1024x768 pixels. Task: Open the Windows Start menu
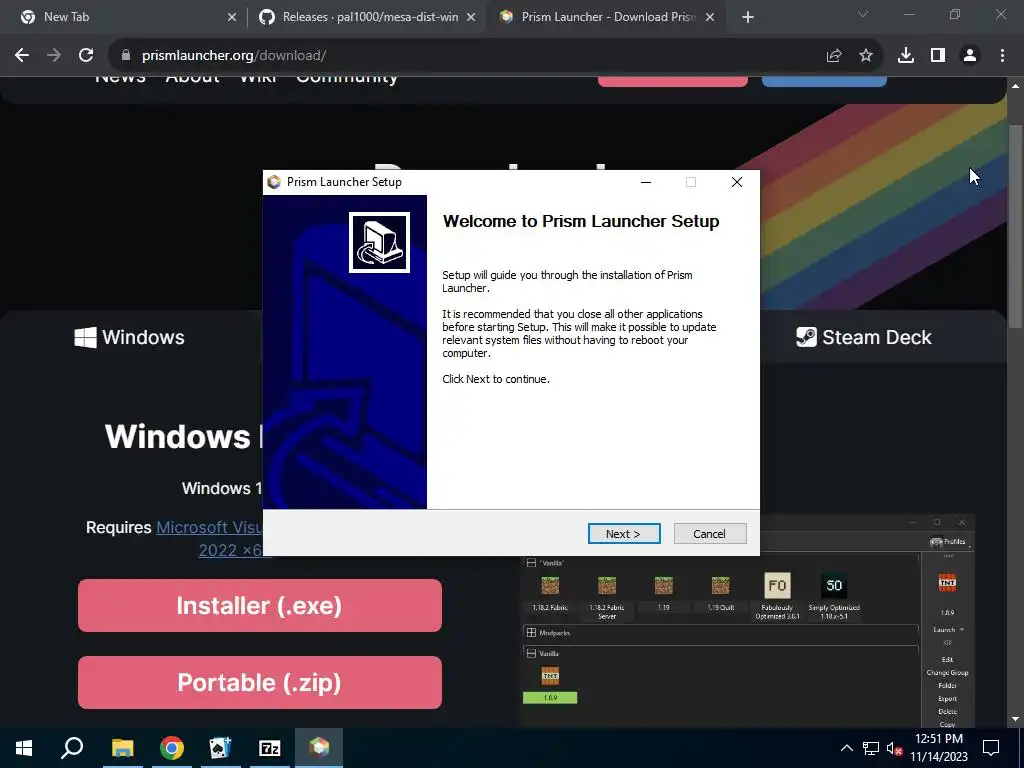tap(24, 748)
